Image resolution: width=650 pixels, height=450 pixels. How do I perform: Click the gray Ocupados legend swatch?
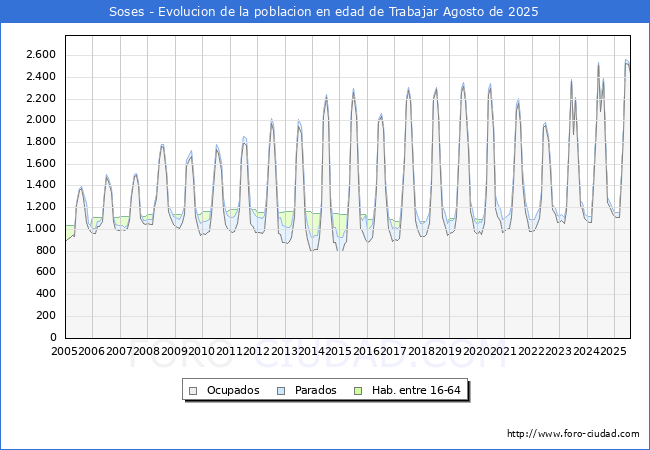(x=194, y=390)
